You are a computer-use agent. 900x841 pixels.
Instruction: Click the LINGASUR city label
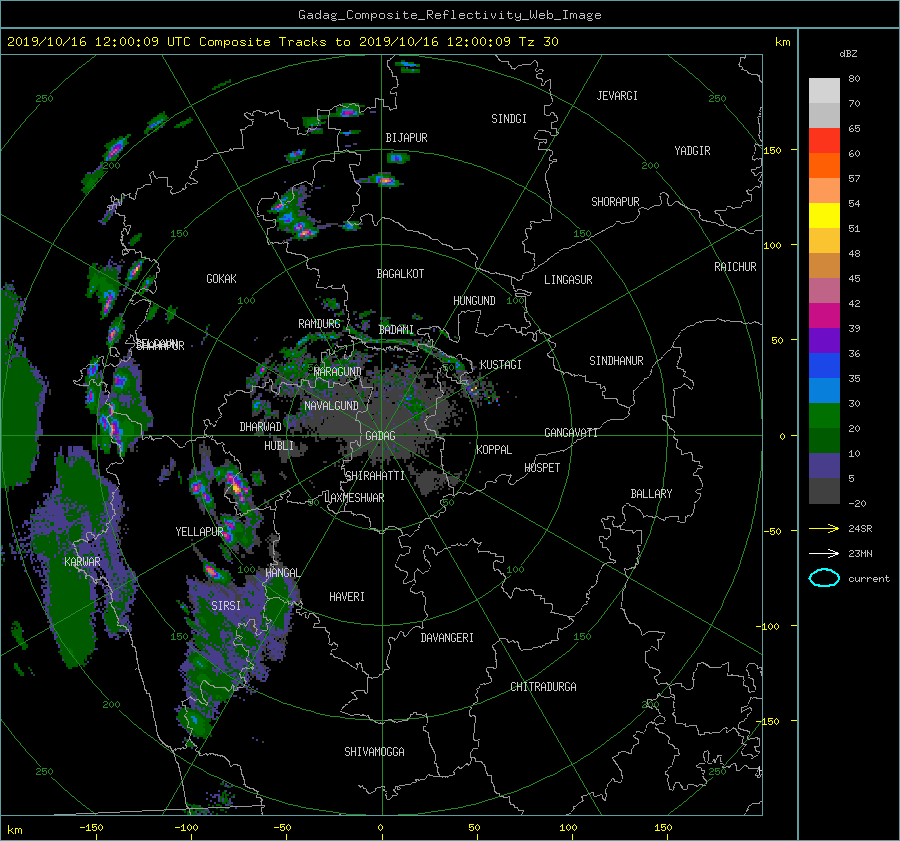pyautogui.click(x=568, y=280)
